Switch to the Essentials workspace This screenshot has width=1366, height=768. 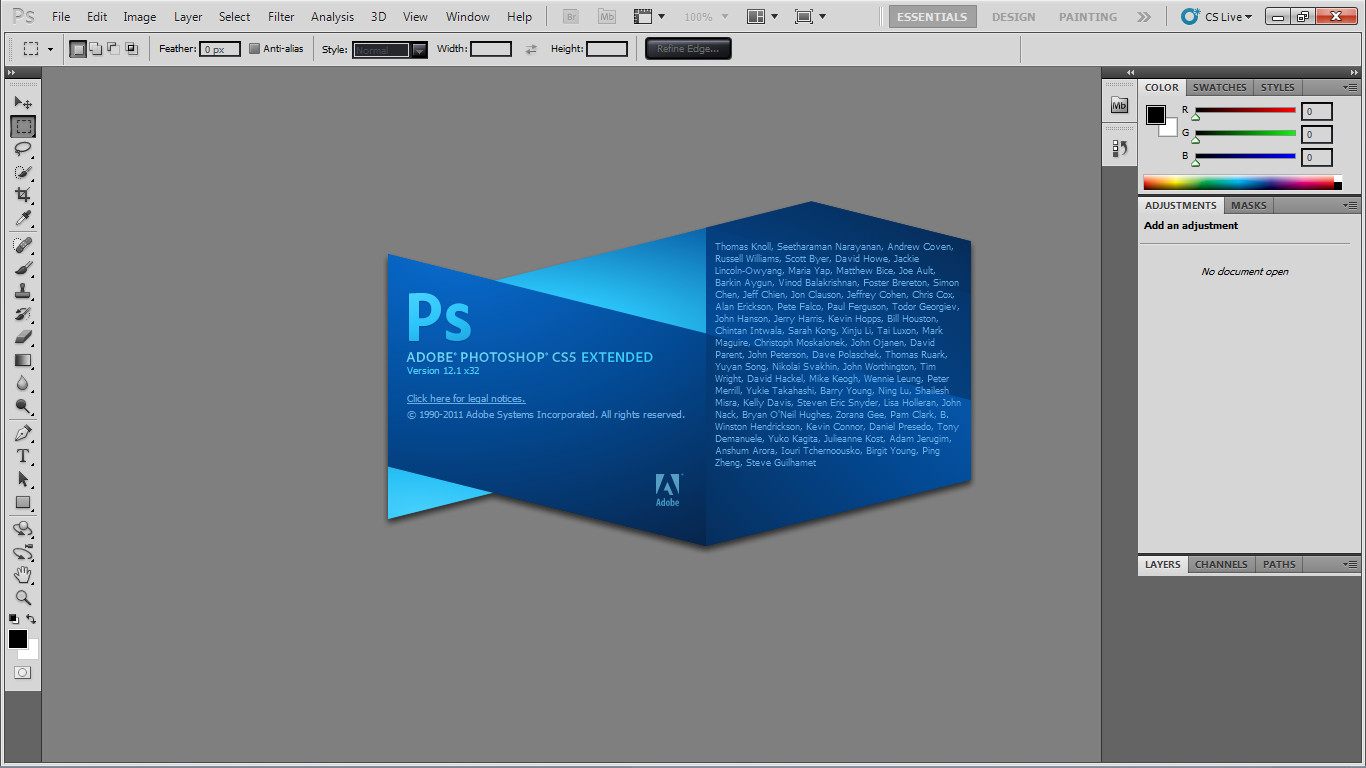[x=932, y=17]
